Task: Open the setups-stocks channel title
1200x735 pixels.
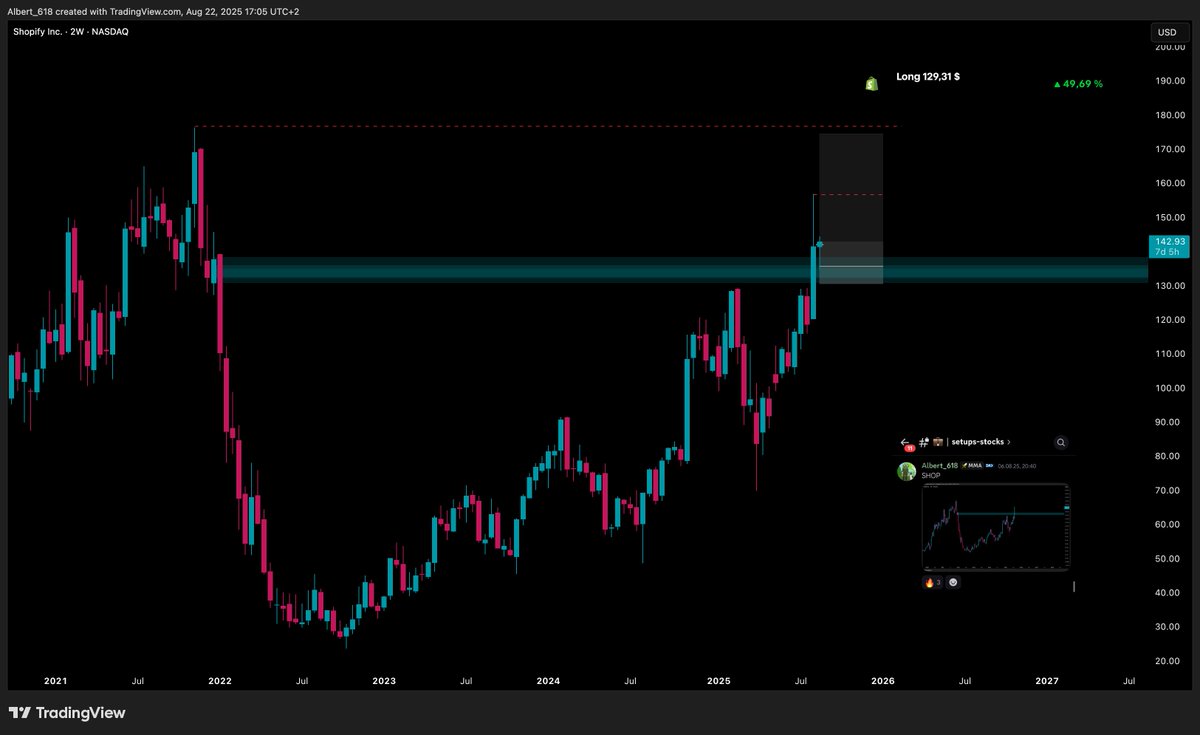Action: pyautogui.click(x=978, y=442)
